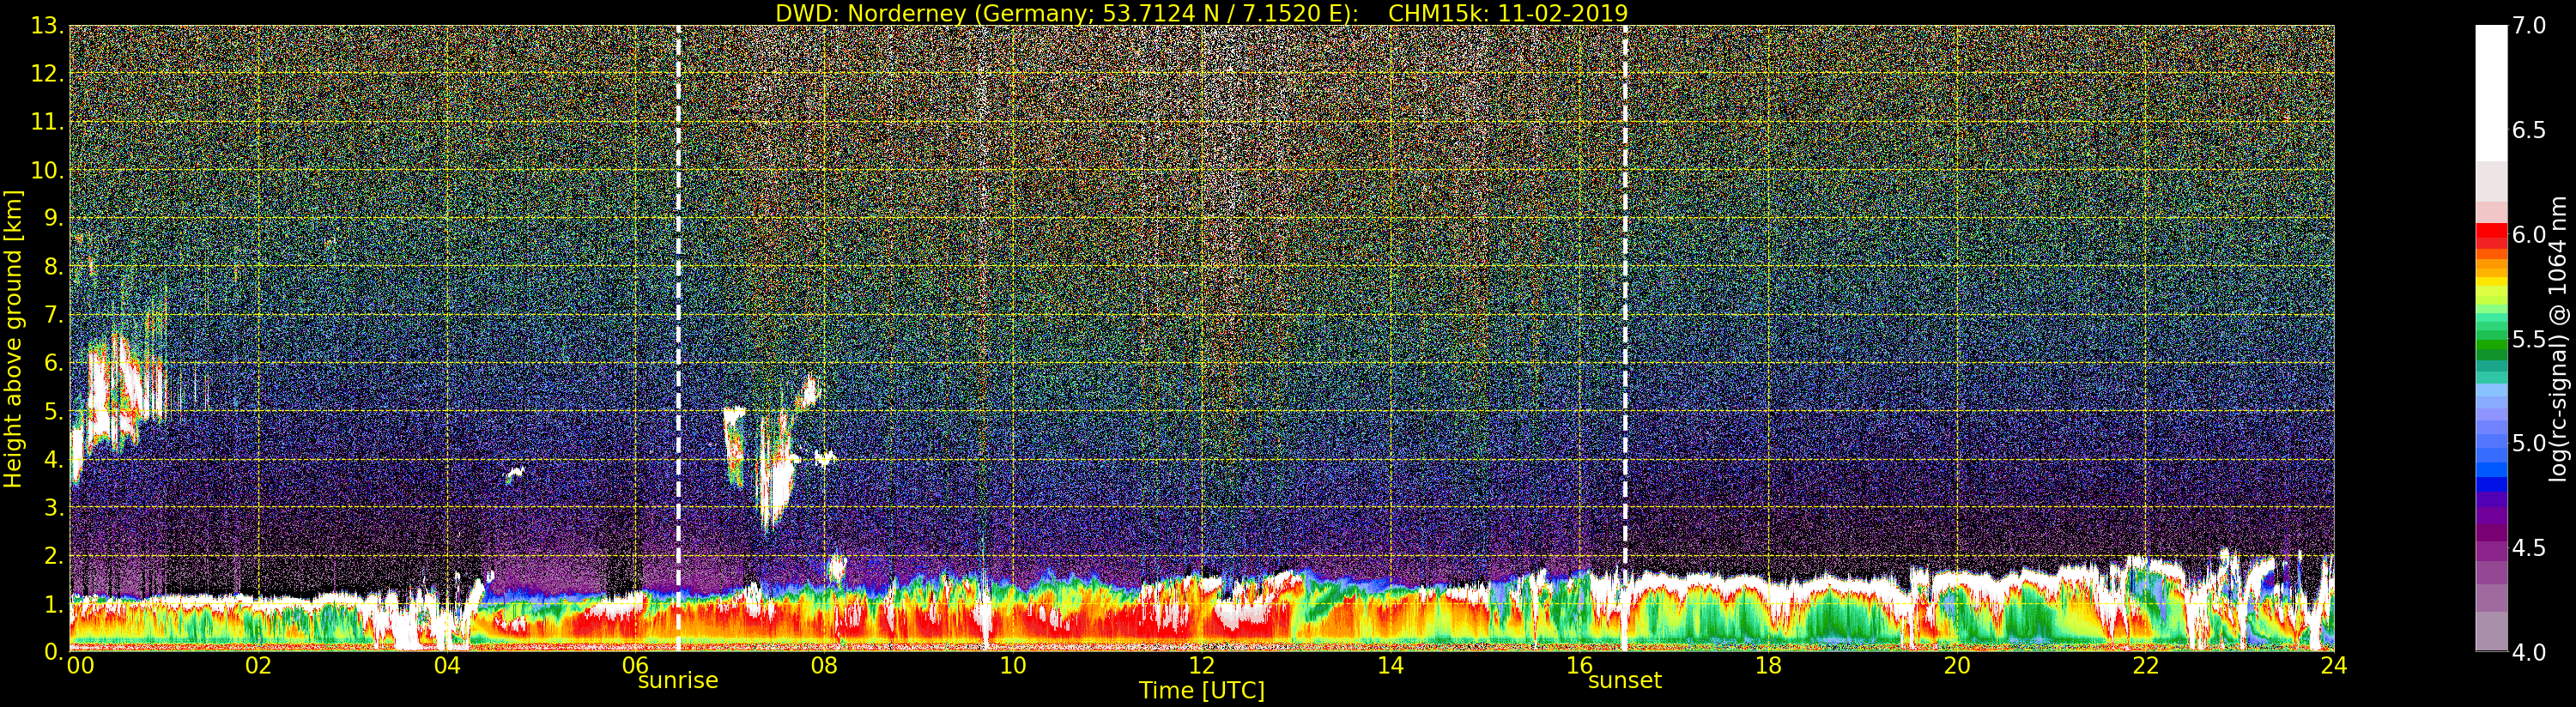Viewport: 2576px width, 707px height.
Task: Click the height axis tick '2.'
Action: pyautogui.click(x=54, y=555)
